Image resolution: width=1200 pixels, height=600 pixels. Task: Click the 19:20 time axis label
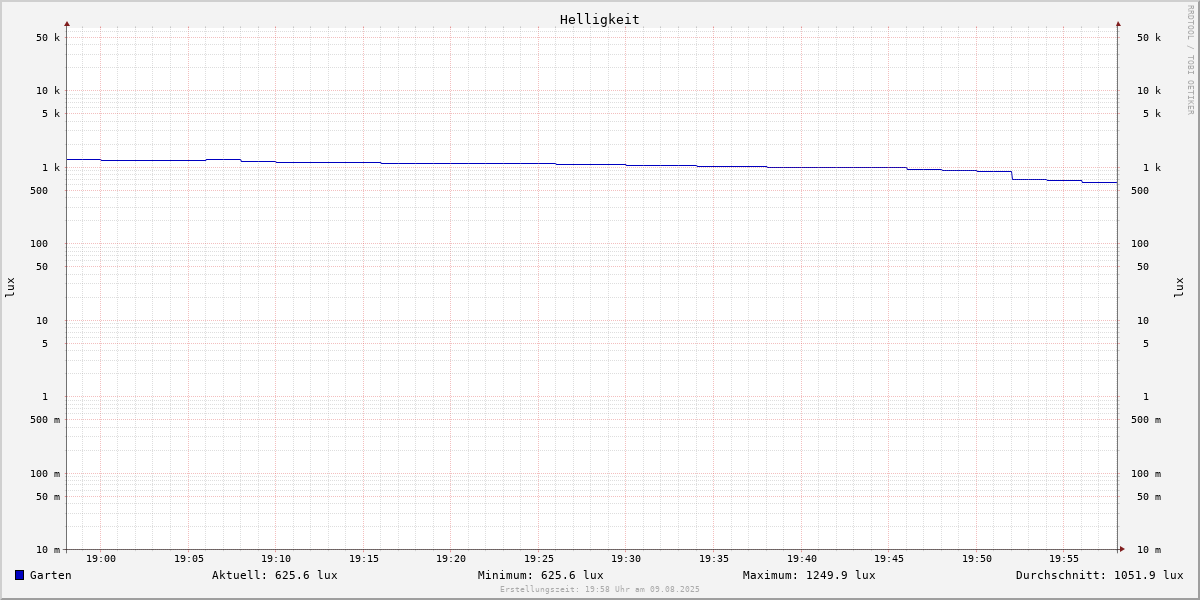[451, 559]
